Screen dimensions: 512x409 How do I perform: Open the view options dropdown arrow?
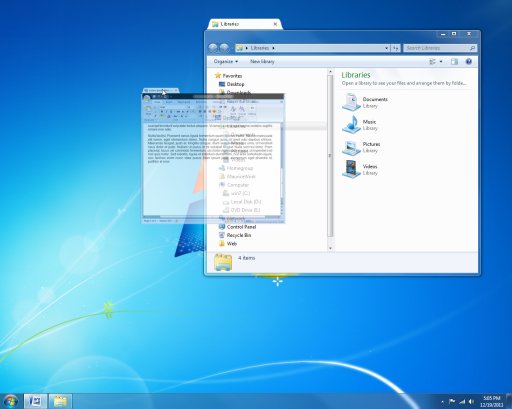pos(441,61)
